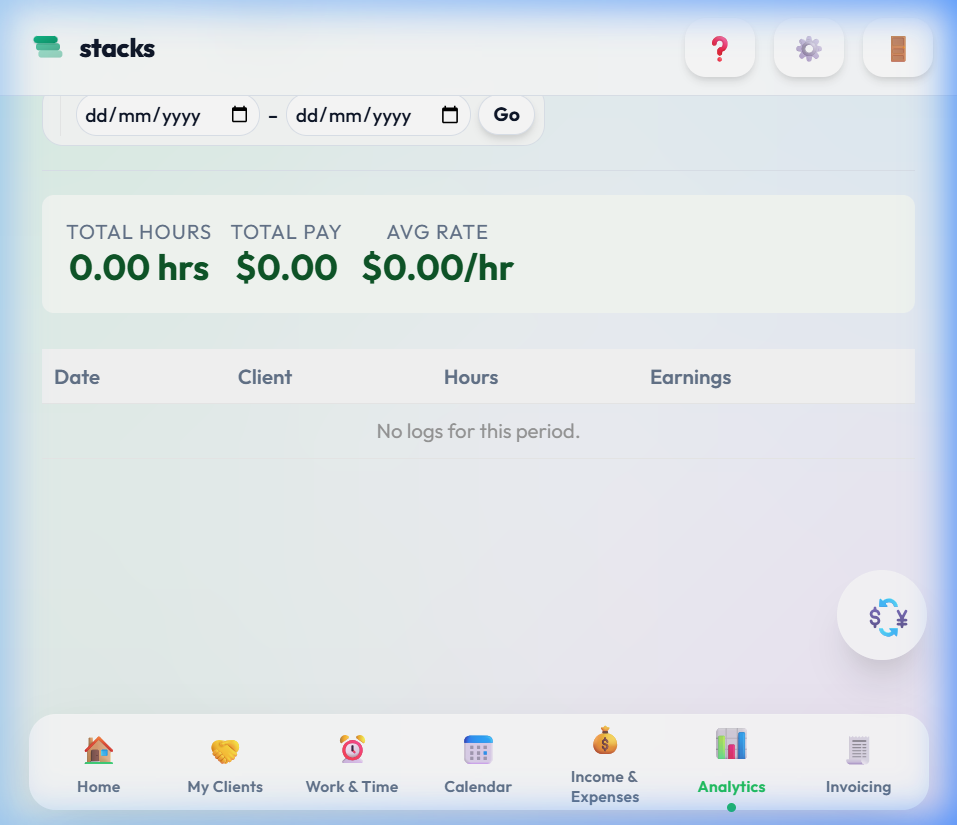Open the currency converter floating button
The height and width of the screenshot is (825, 957).
[x=881, y=615]
